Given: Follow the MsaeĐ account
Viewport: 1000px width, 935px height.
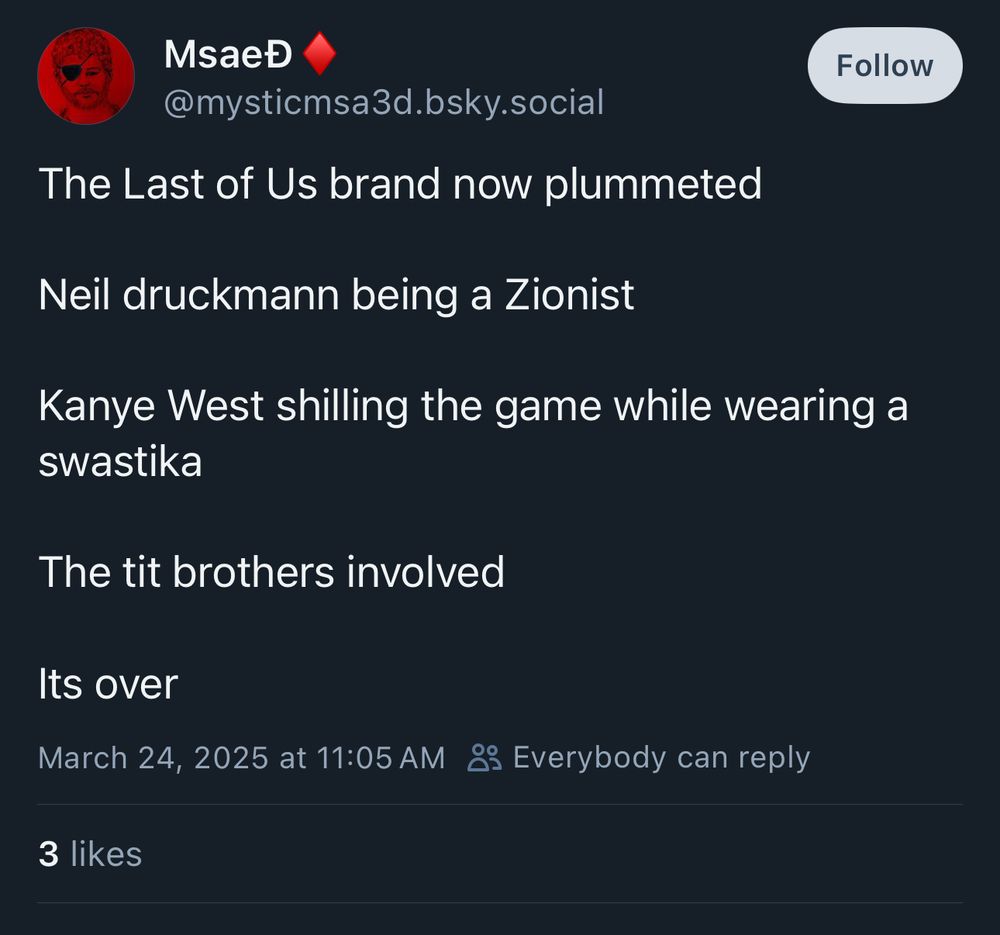Looking at the screenshot, I should click(884, 66).
